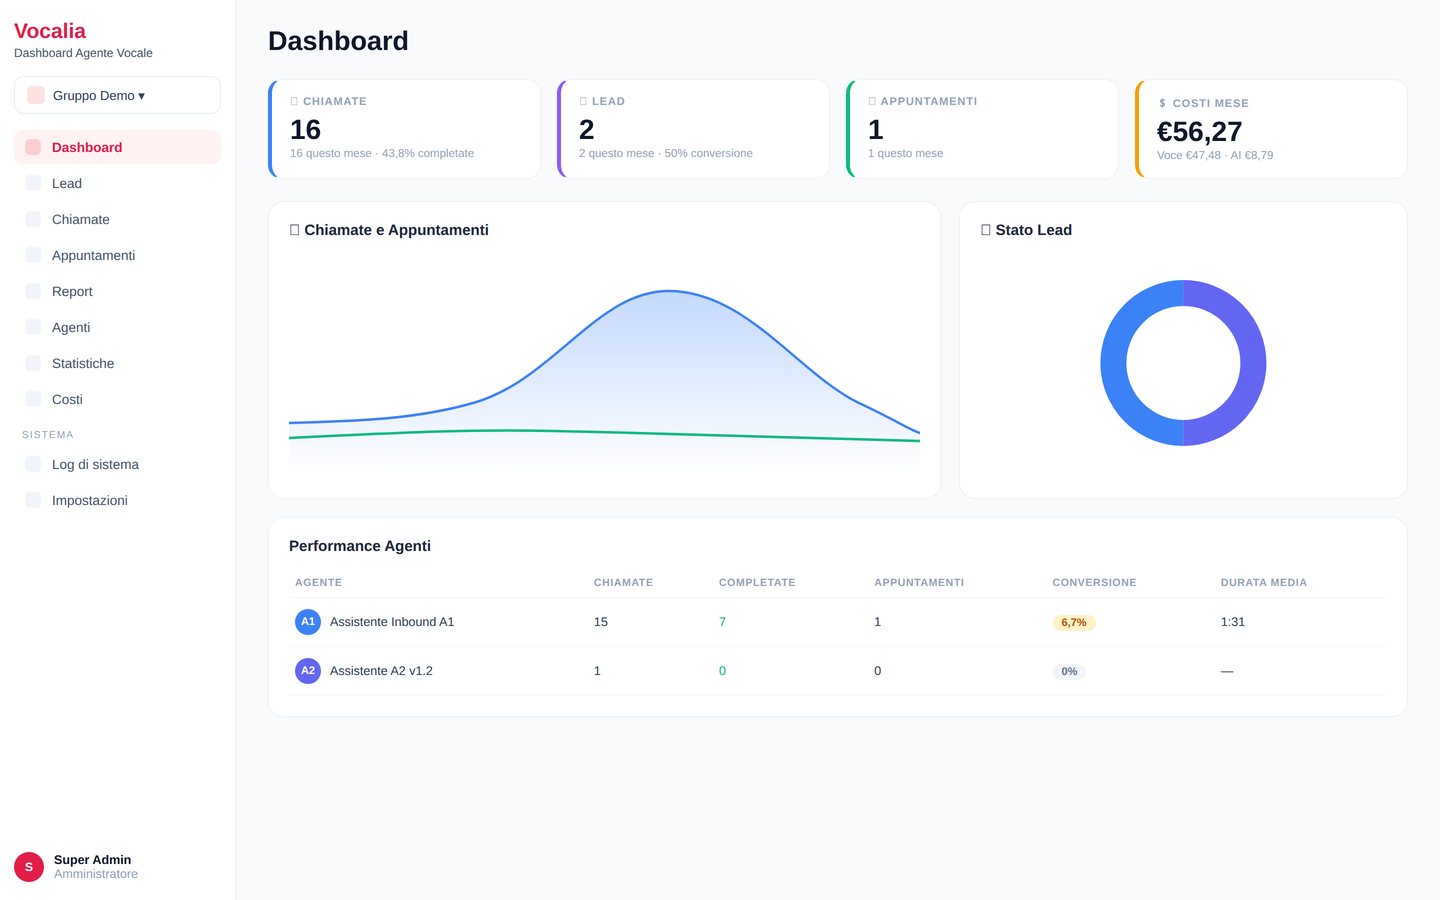Image resolution: width=1440 pixels, height=900 pixels.
Task: Go to Chiamate in the sidebar
Action: 117,219
